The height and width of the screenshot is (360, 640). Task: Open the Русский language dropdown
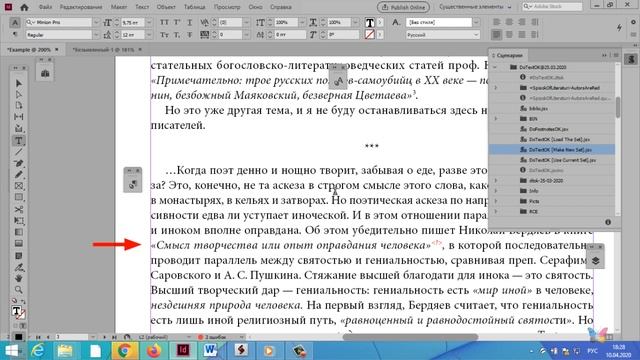[476, 35]
